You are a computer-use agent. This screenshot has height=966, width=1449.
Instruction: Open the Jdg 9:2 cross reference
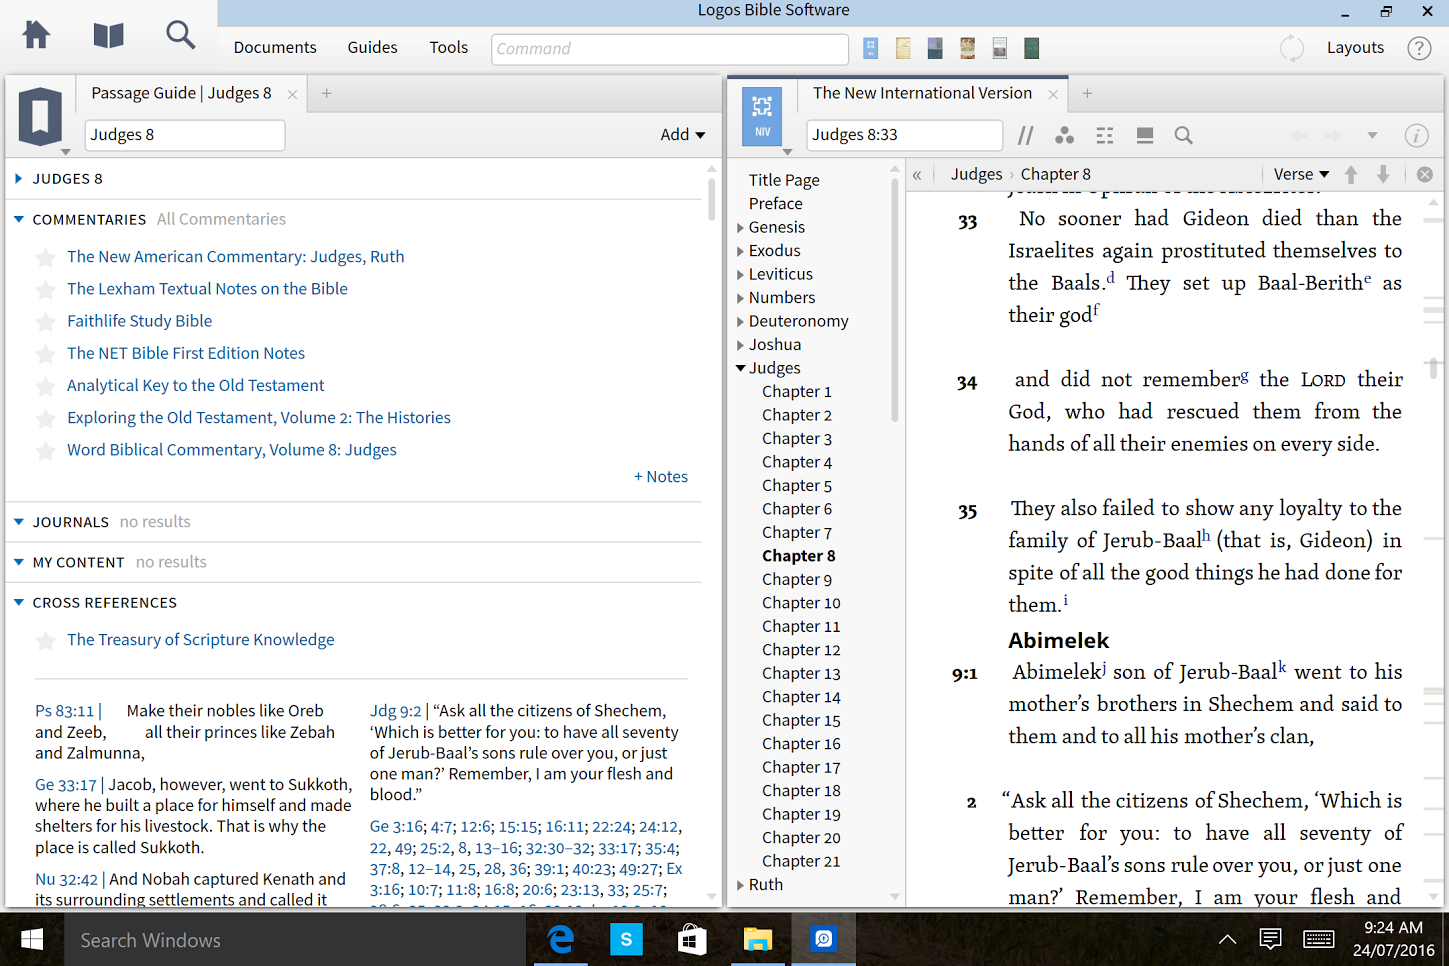pos(396,711)
